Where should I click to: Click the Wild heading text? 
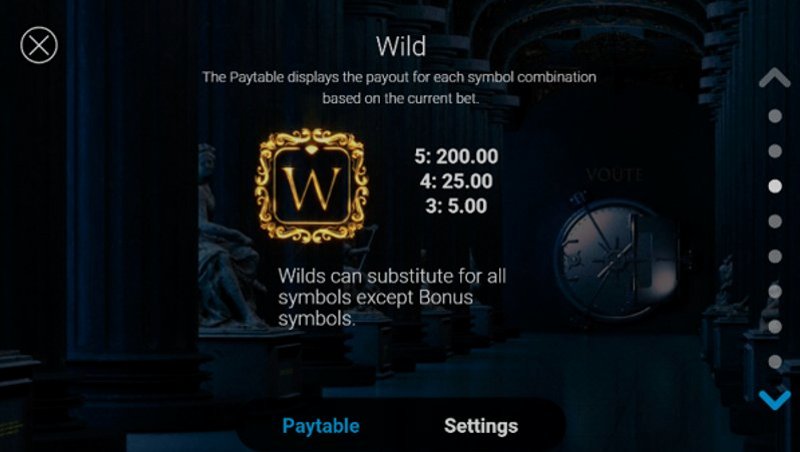tap(401, 46)
